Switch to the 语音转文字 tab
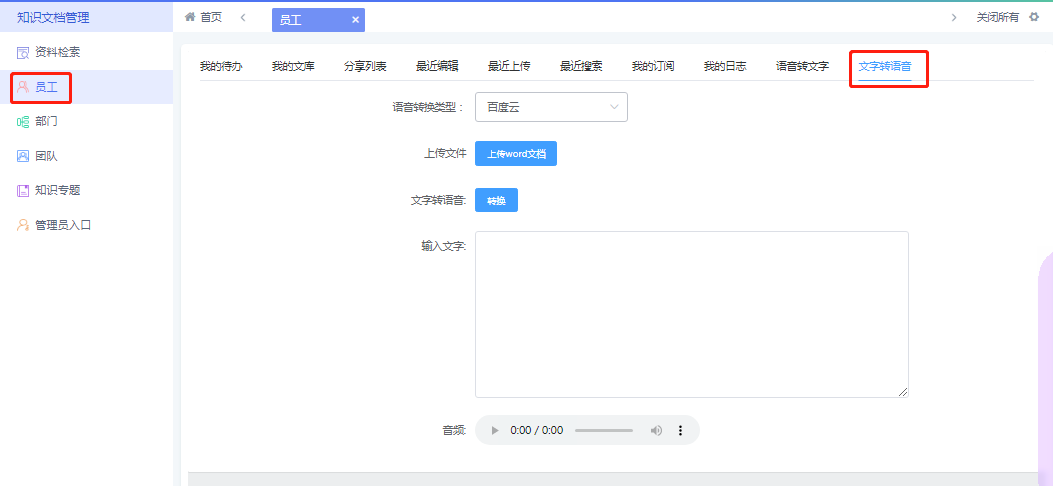Viewport: 1053px width, 486px height. pos(802,67)
